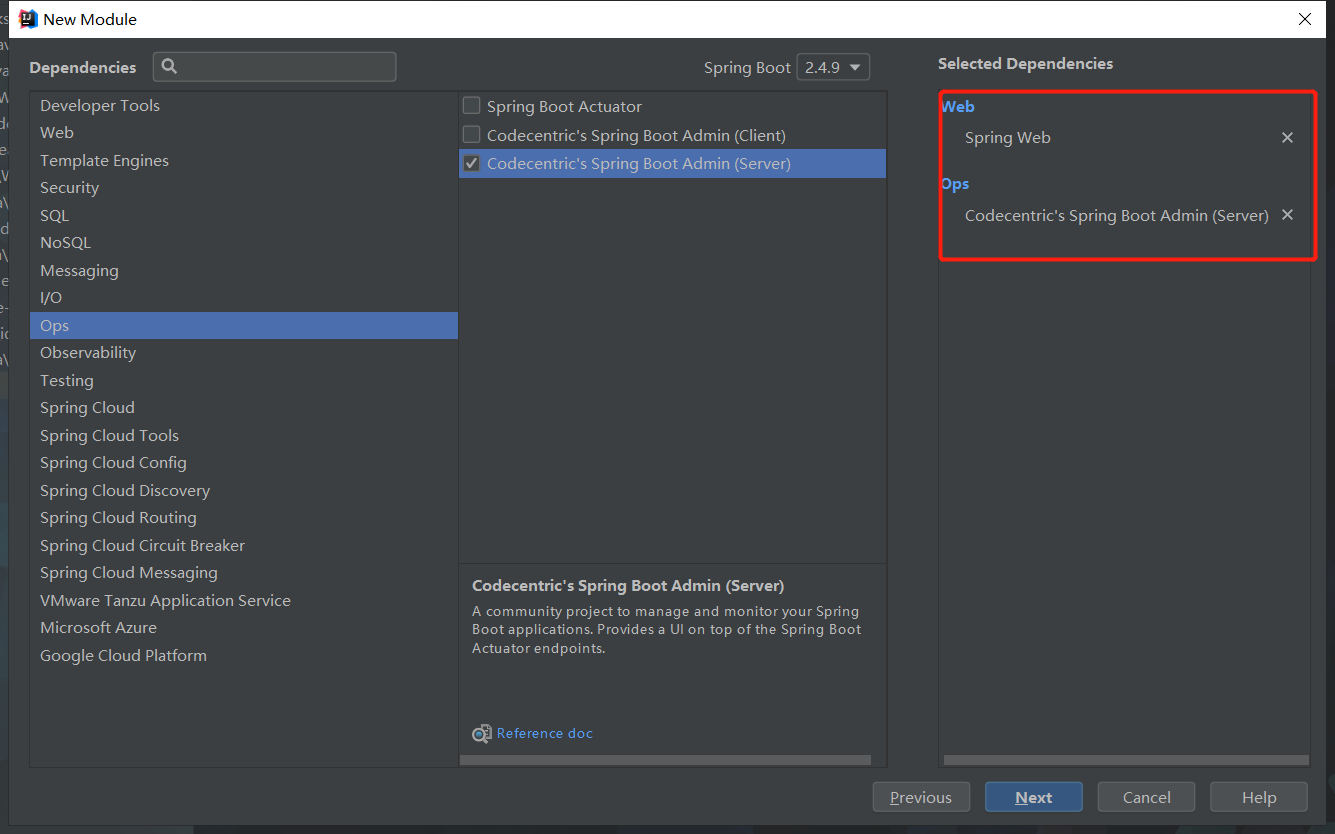Open the Spring Boot version dropdown
Screen dimensions: 1335x834
(833, 68)
